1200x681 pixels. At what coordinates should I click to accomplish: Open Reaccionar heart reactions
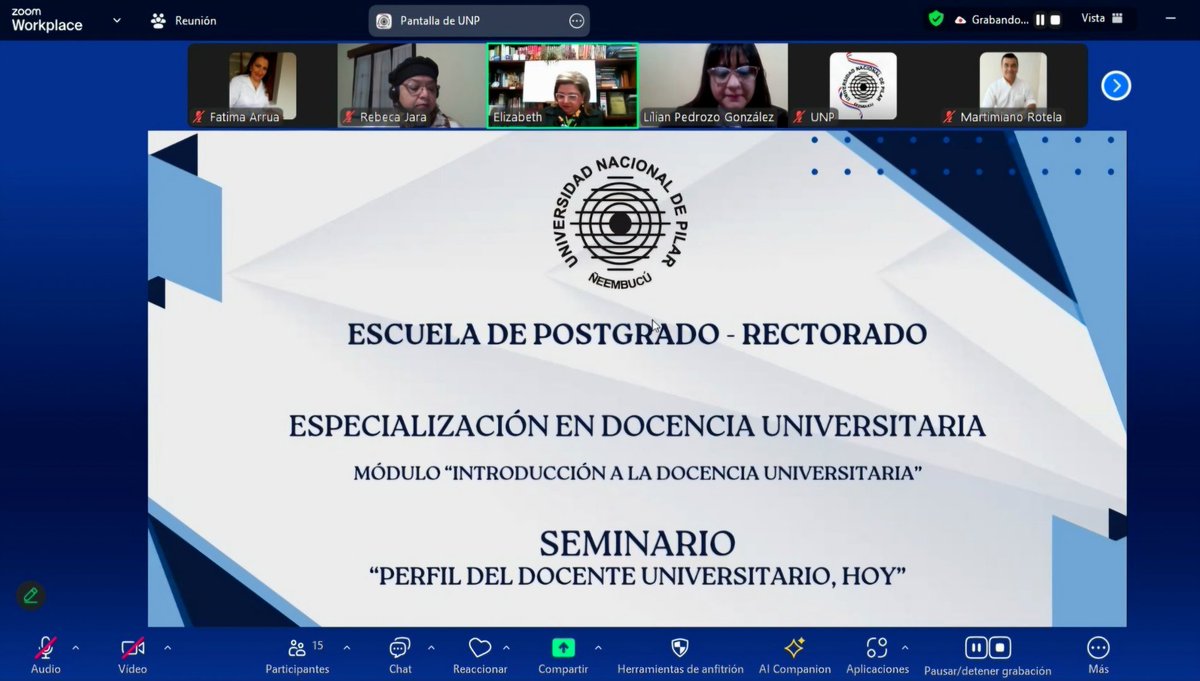click(x=480, y=655)
